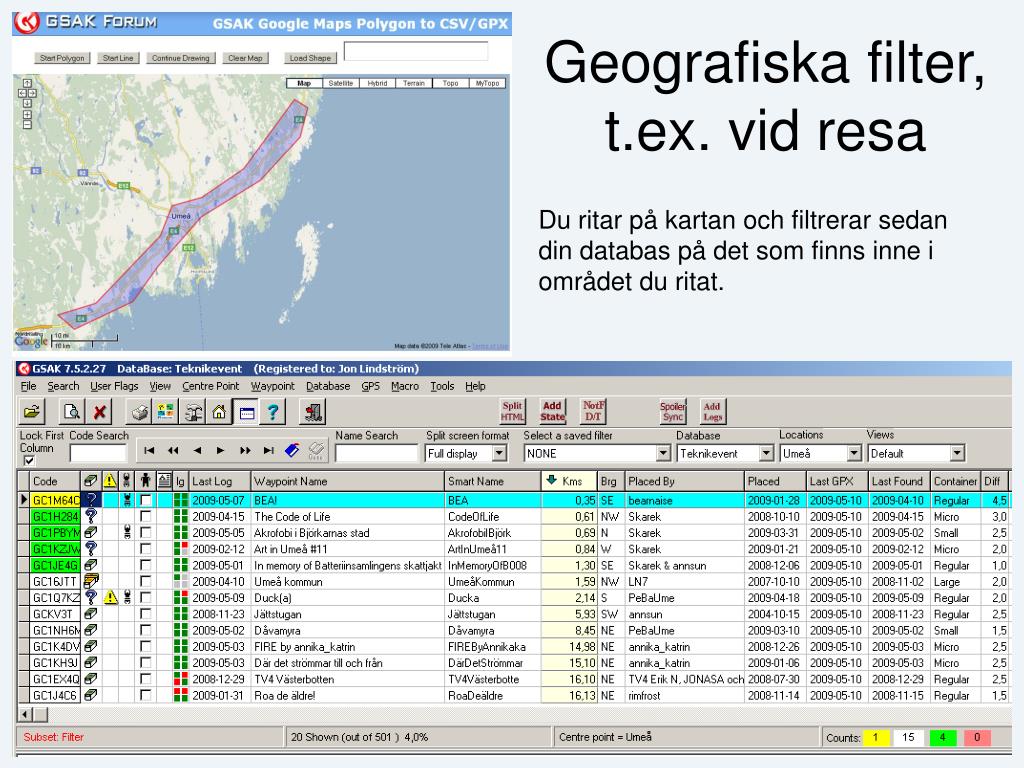Click the window display toolbar icon
The width and height of the screenshot is (1024, 768).
click(246, 412)
